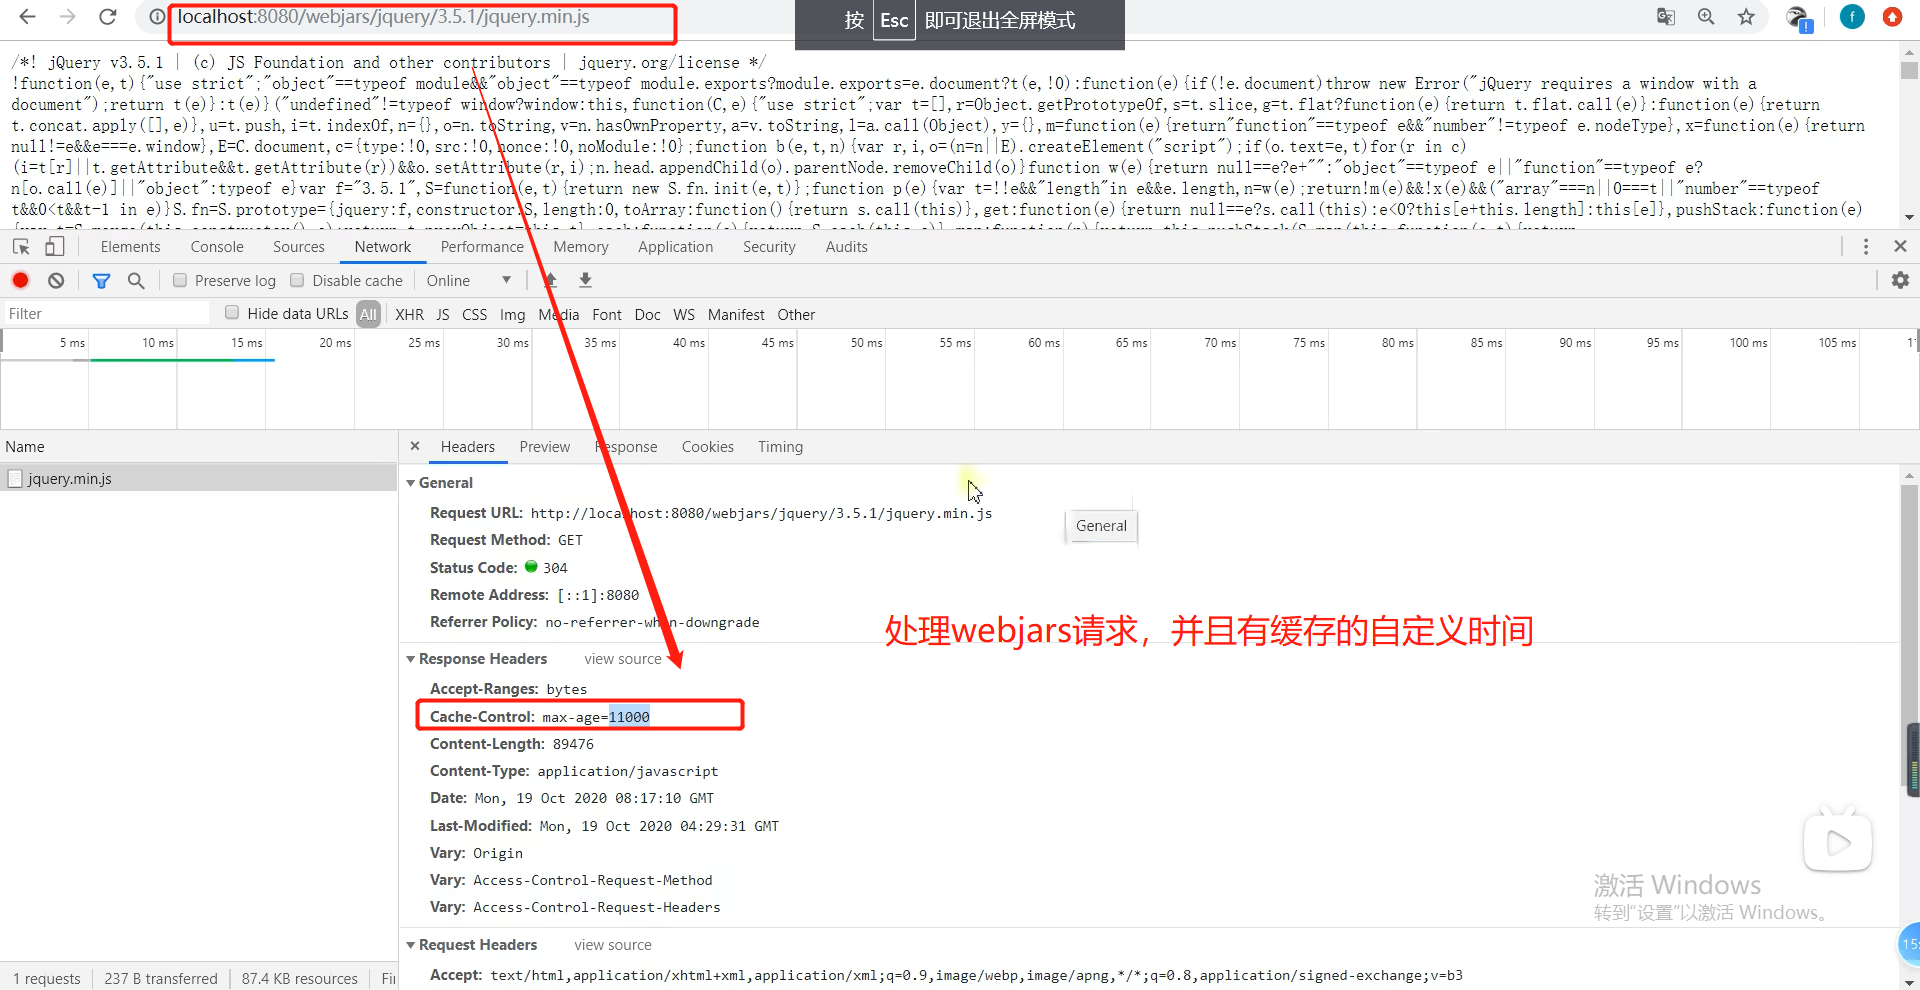
Task: Click the network overview timeline at 50 ms
Action: [x=866, y=343]
